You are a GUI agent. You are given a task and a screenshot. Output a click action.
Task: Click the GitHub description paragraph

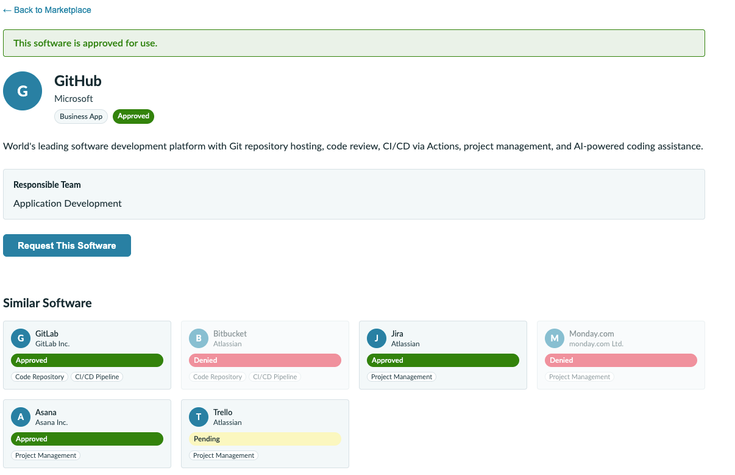point(353,146)
